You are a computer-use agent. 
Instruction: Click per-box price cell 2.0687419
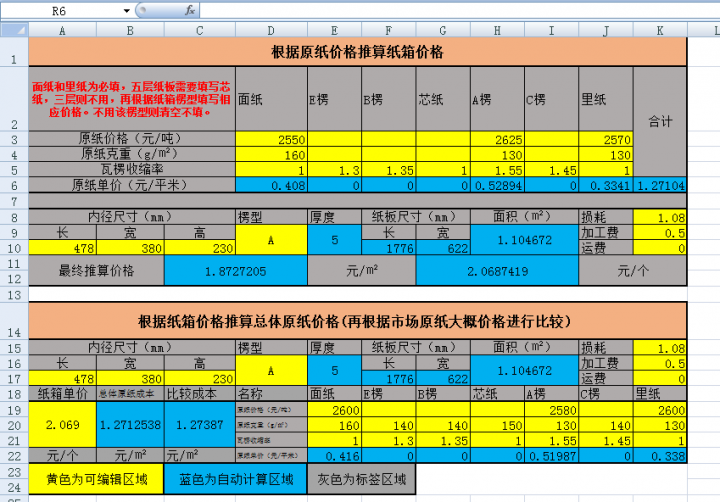pos(497,271)
